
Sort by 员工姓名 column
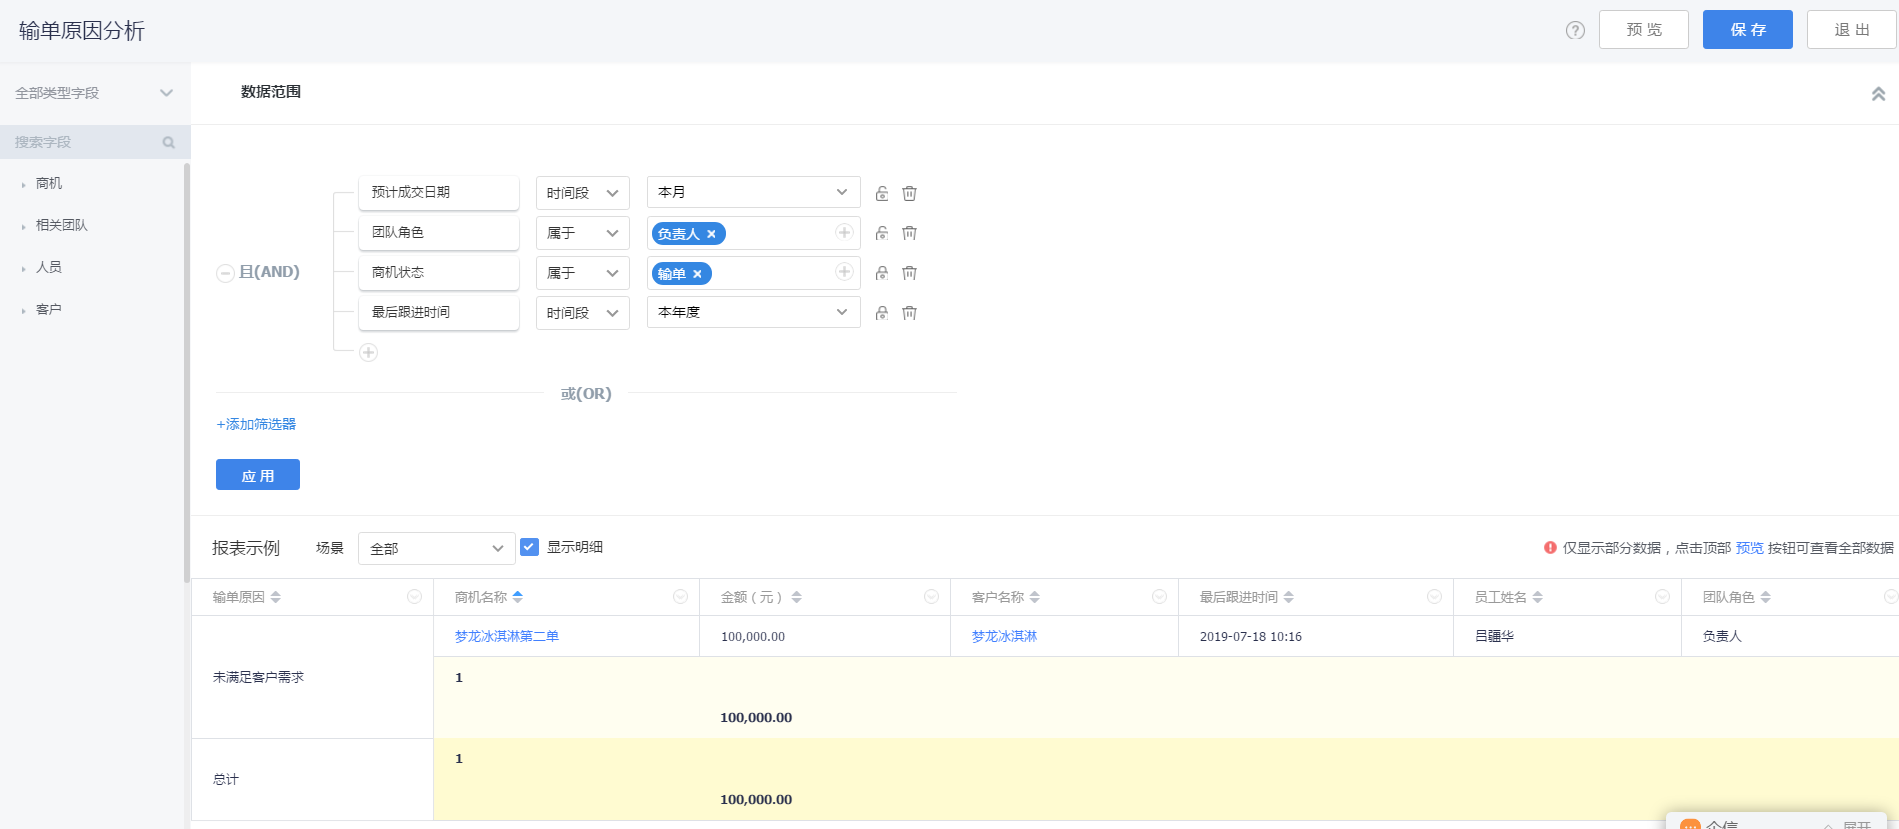1538,597
